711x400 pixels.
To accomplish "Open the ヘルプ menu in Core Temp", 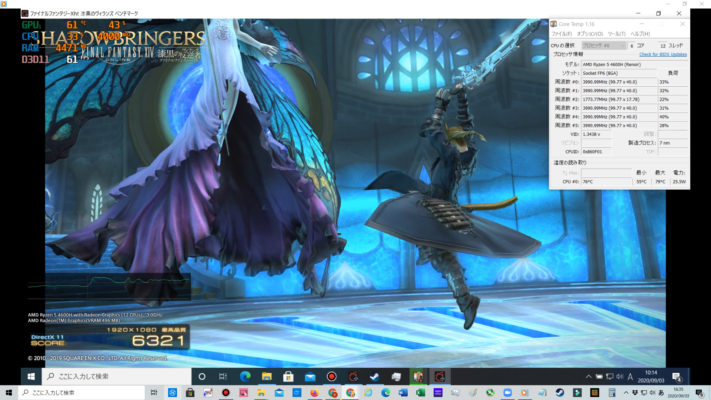I will click(640, 34).
